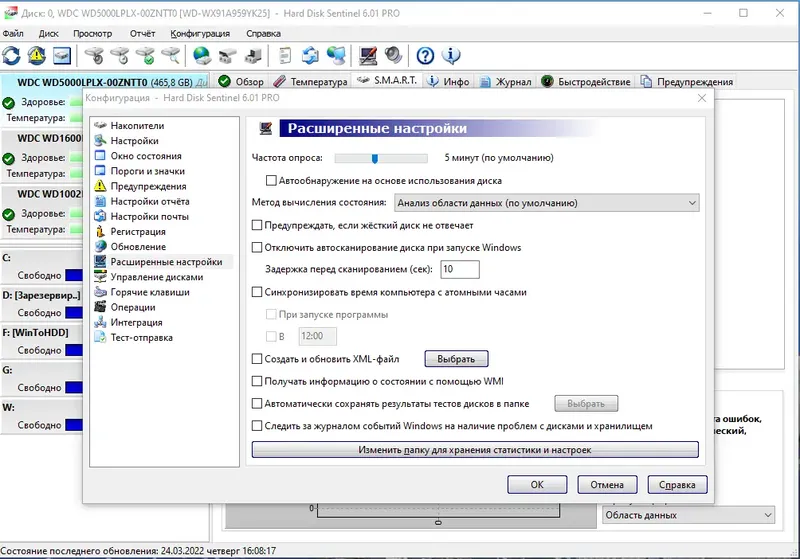Enable Автообнаружение на основе использования диска
This screenshot has width=800, height=559.
[x=271, y=181]
